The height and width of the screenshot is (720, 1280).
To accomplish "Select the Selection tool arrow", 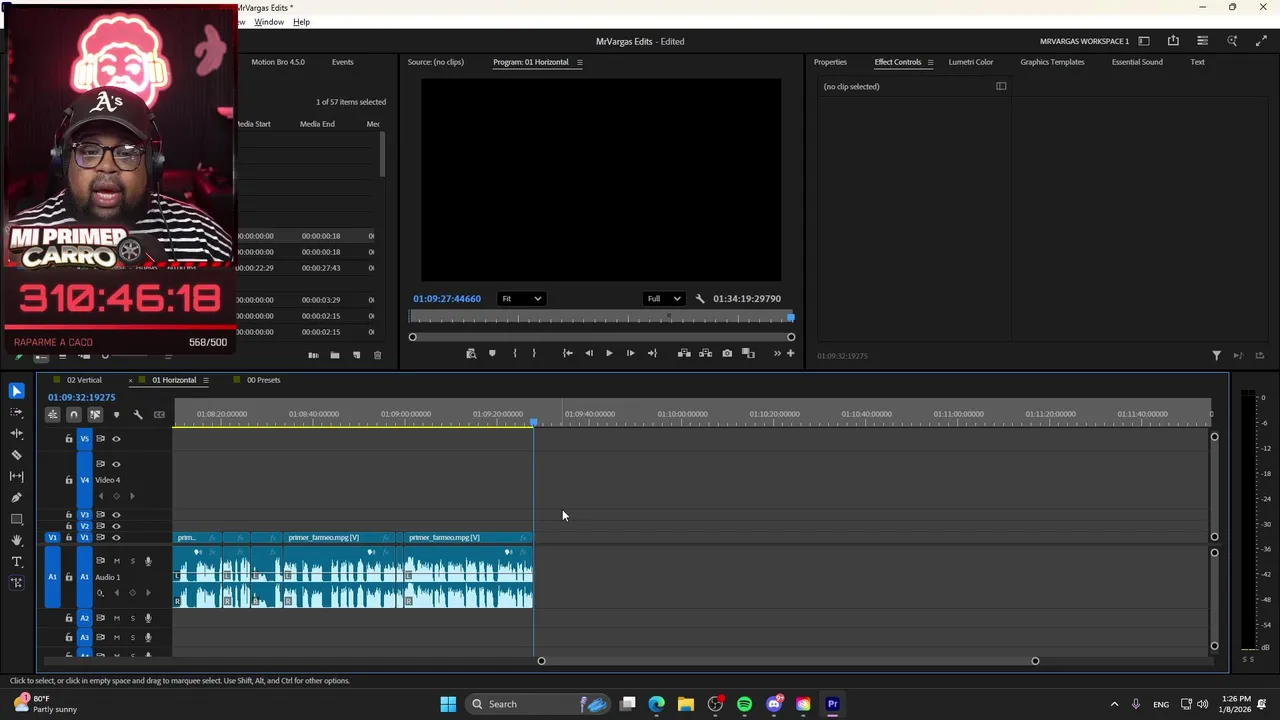I will pos(16,391).
